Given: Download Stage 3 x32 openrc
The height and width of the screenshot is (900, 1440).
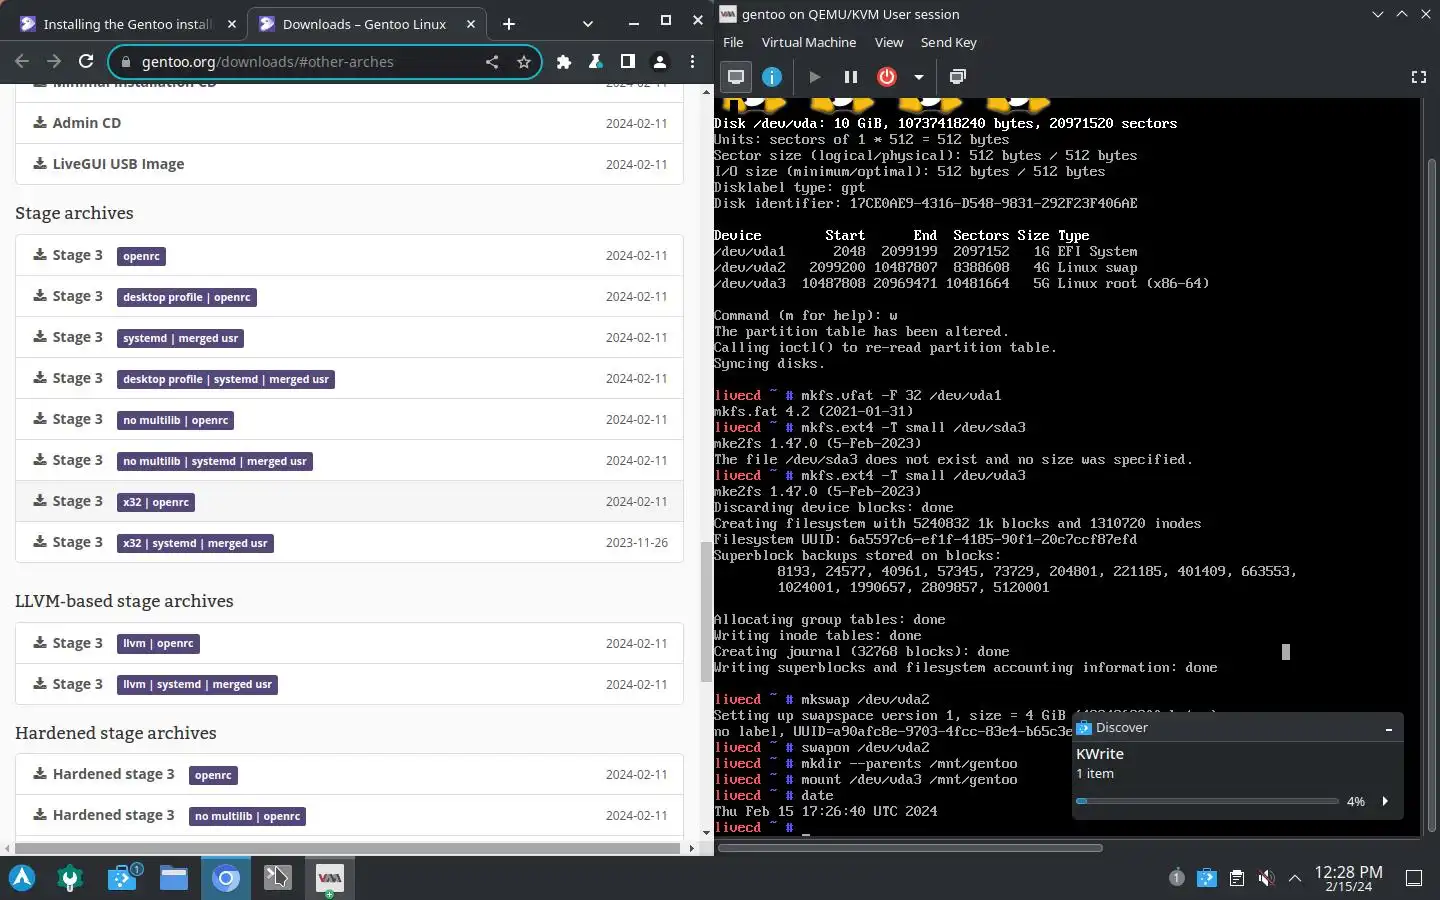Looking at the screenshot, I should [349, 502].
